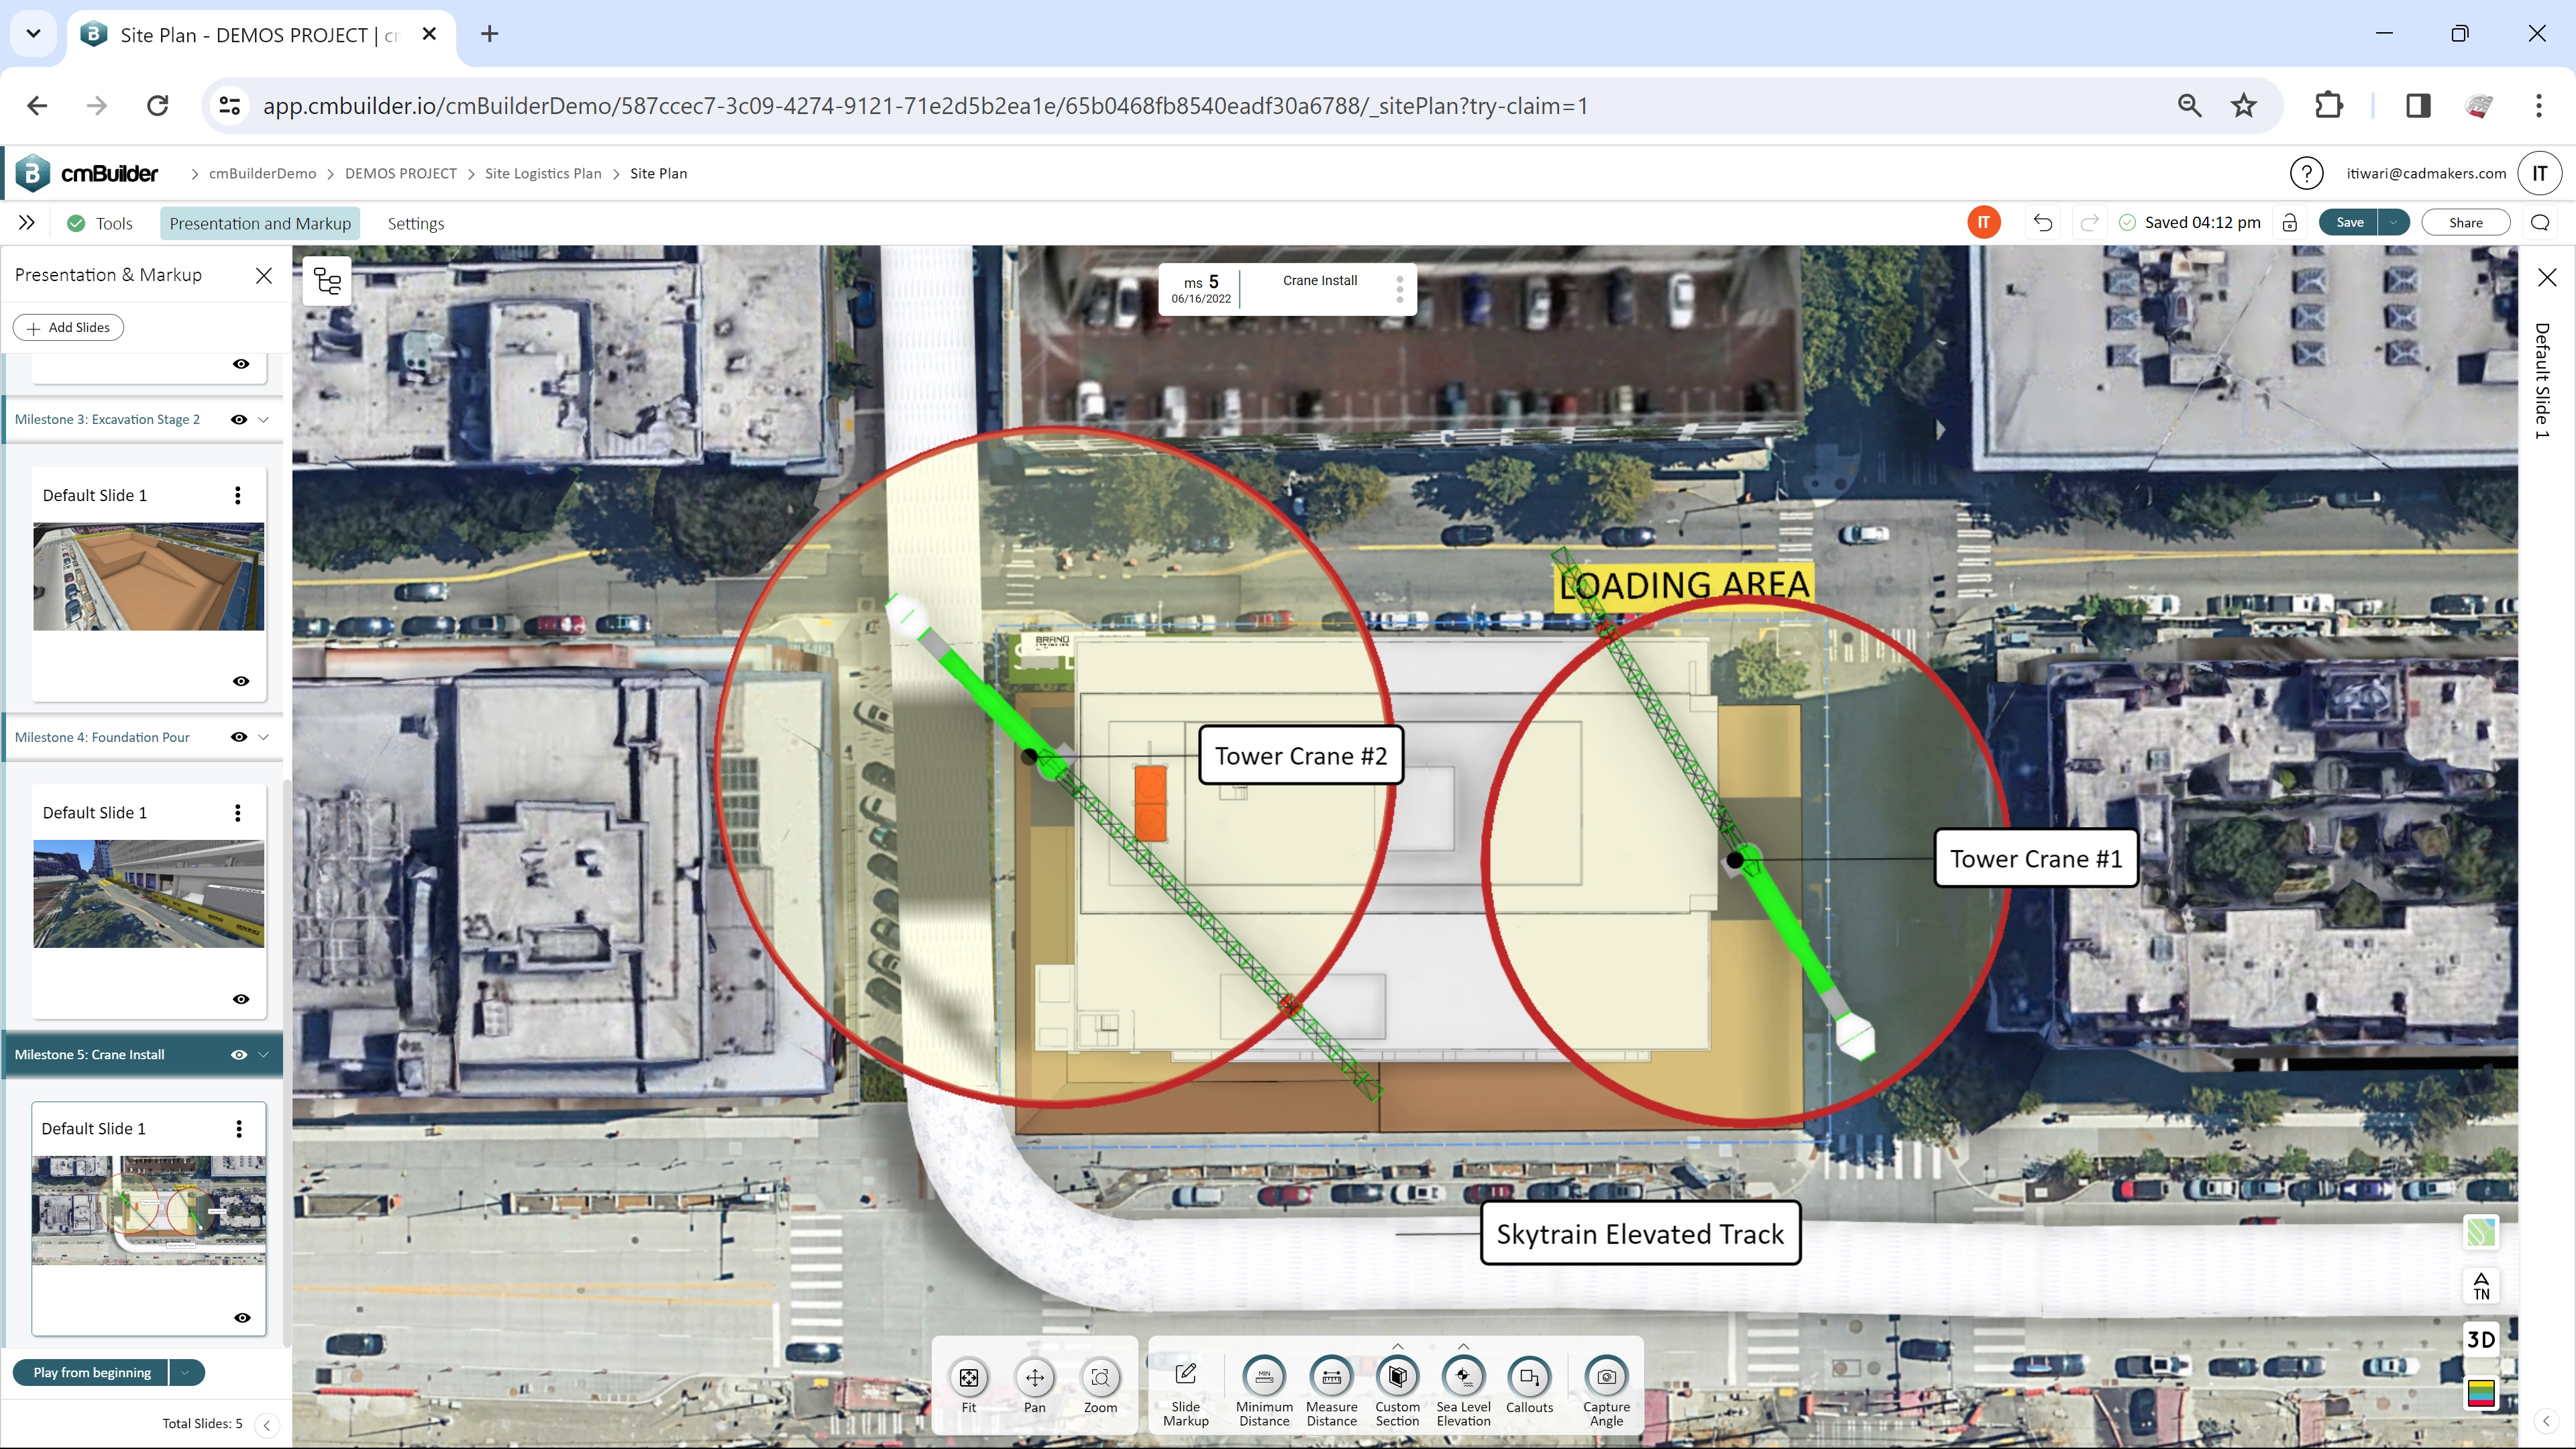This screenshot has height=1449, width=2576.
Task: Switch to 3D view mode
Action: point(2481,1339)
